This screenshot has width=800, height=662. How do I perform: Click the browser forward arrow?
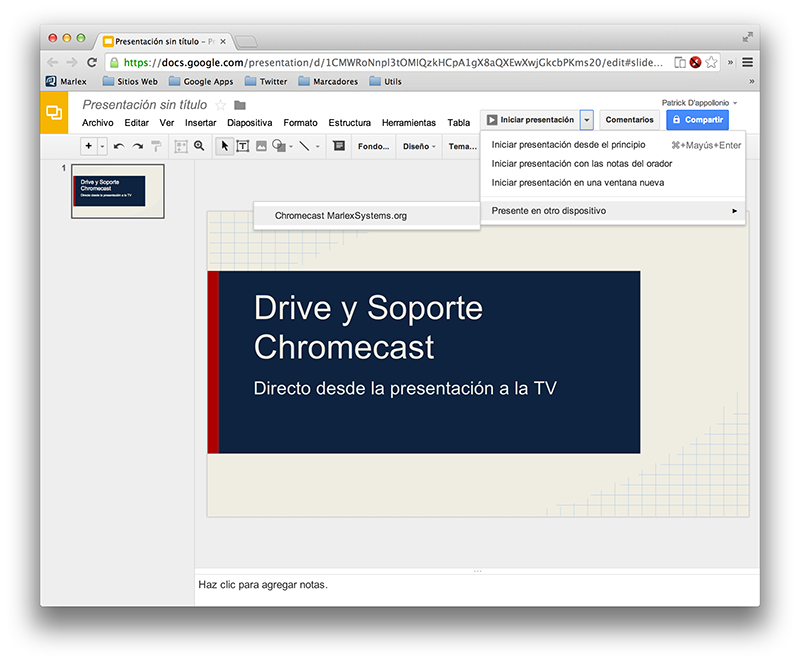tap(72, 62)
